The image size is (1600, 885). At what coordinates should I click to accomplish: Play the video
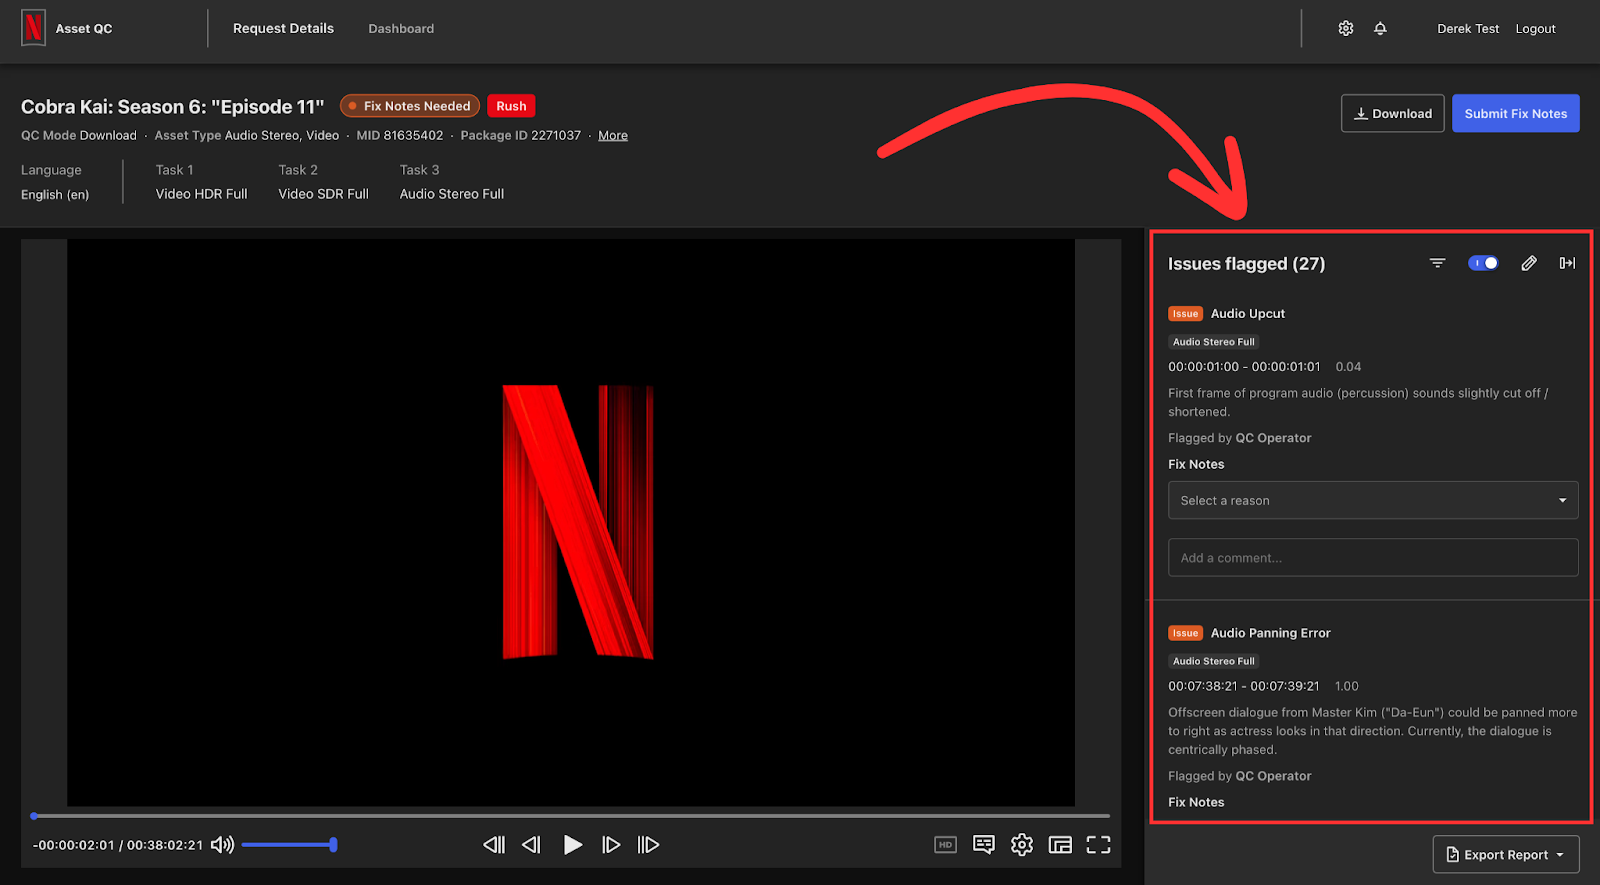[x=572, y=845]
